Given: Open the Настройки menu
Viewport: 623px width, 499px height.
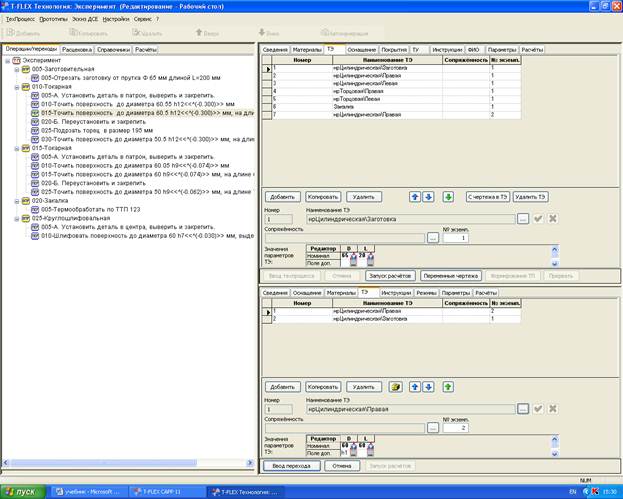Looking at the screenshot, I should point(116,19).
